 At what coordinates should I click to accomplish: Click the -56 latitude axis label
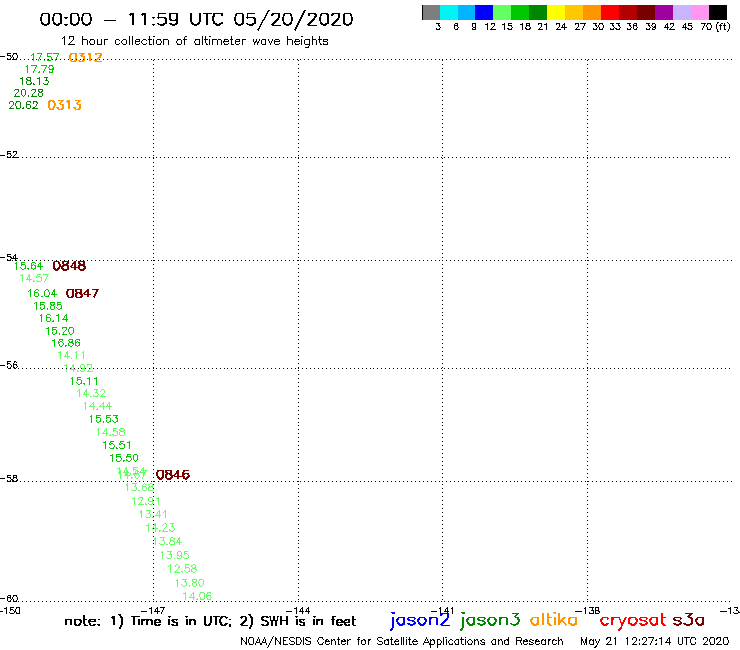coord(9,365)
